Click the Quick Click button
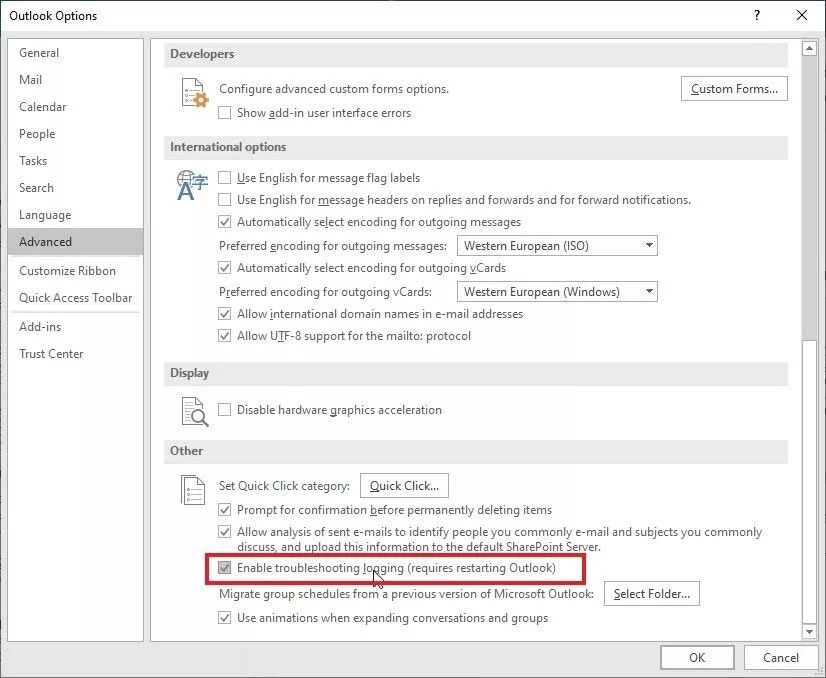Viewport: 826px width, 678px height. (x=404, y=485)
